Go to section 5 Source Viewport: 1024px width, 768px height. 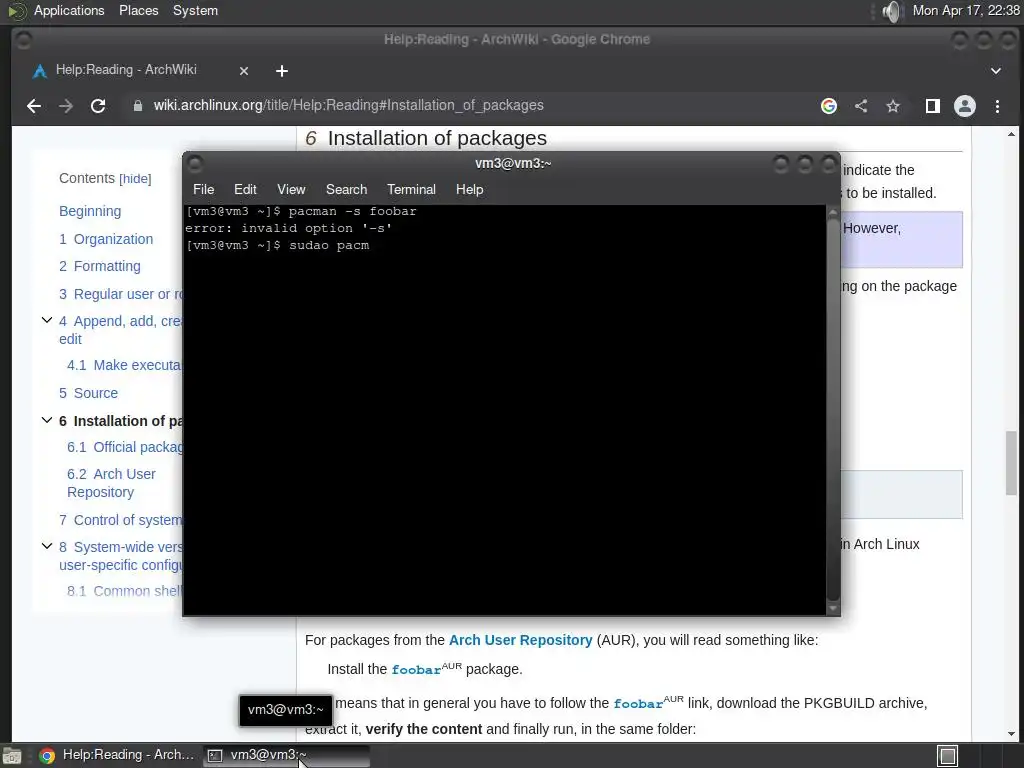(88, 393)
